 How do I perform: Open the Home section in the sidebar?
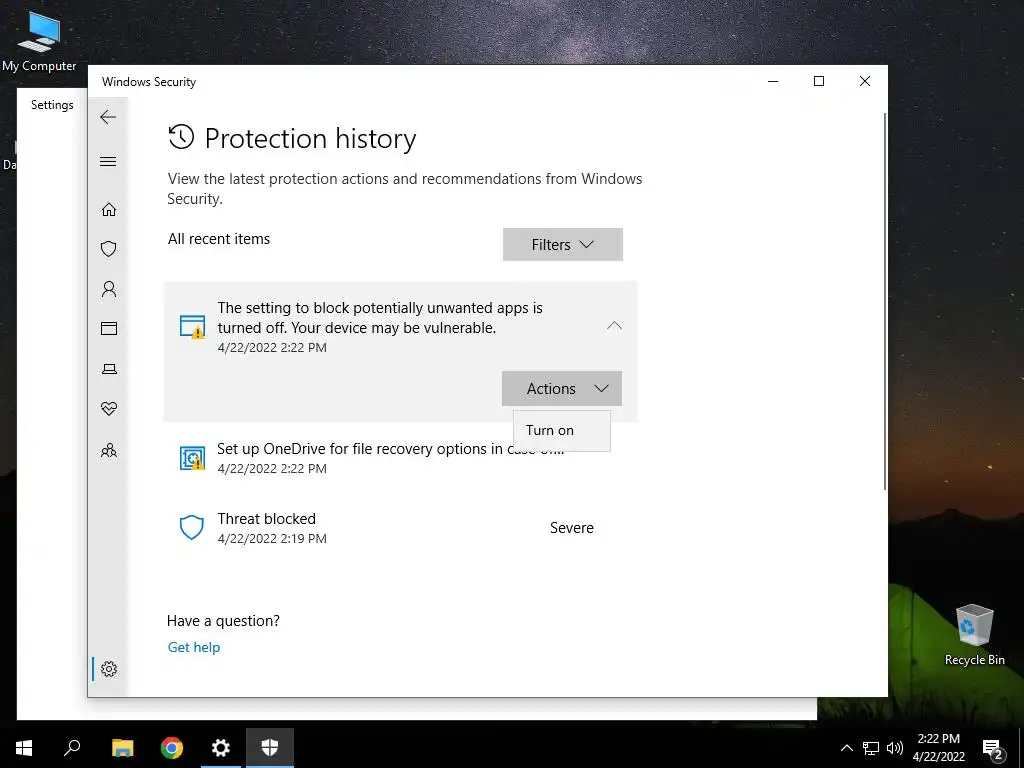pyautogui.click(x=108, y=209)
